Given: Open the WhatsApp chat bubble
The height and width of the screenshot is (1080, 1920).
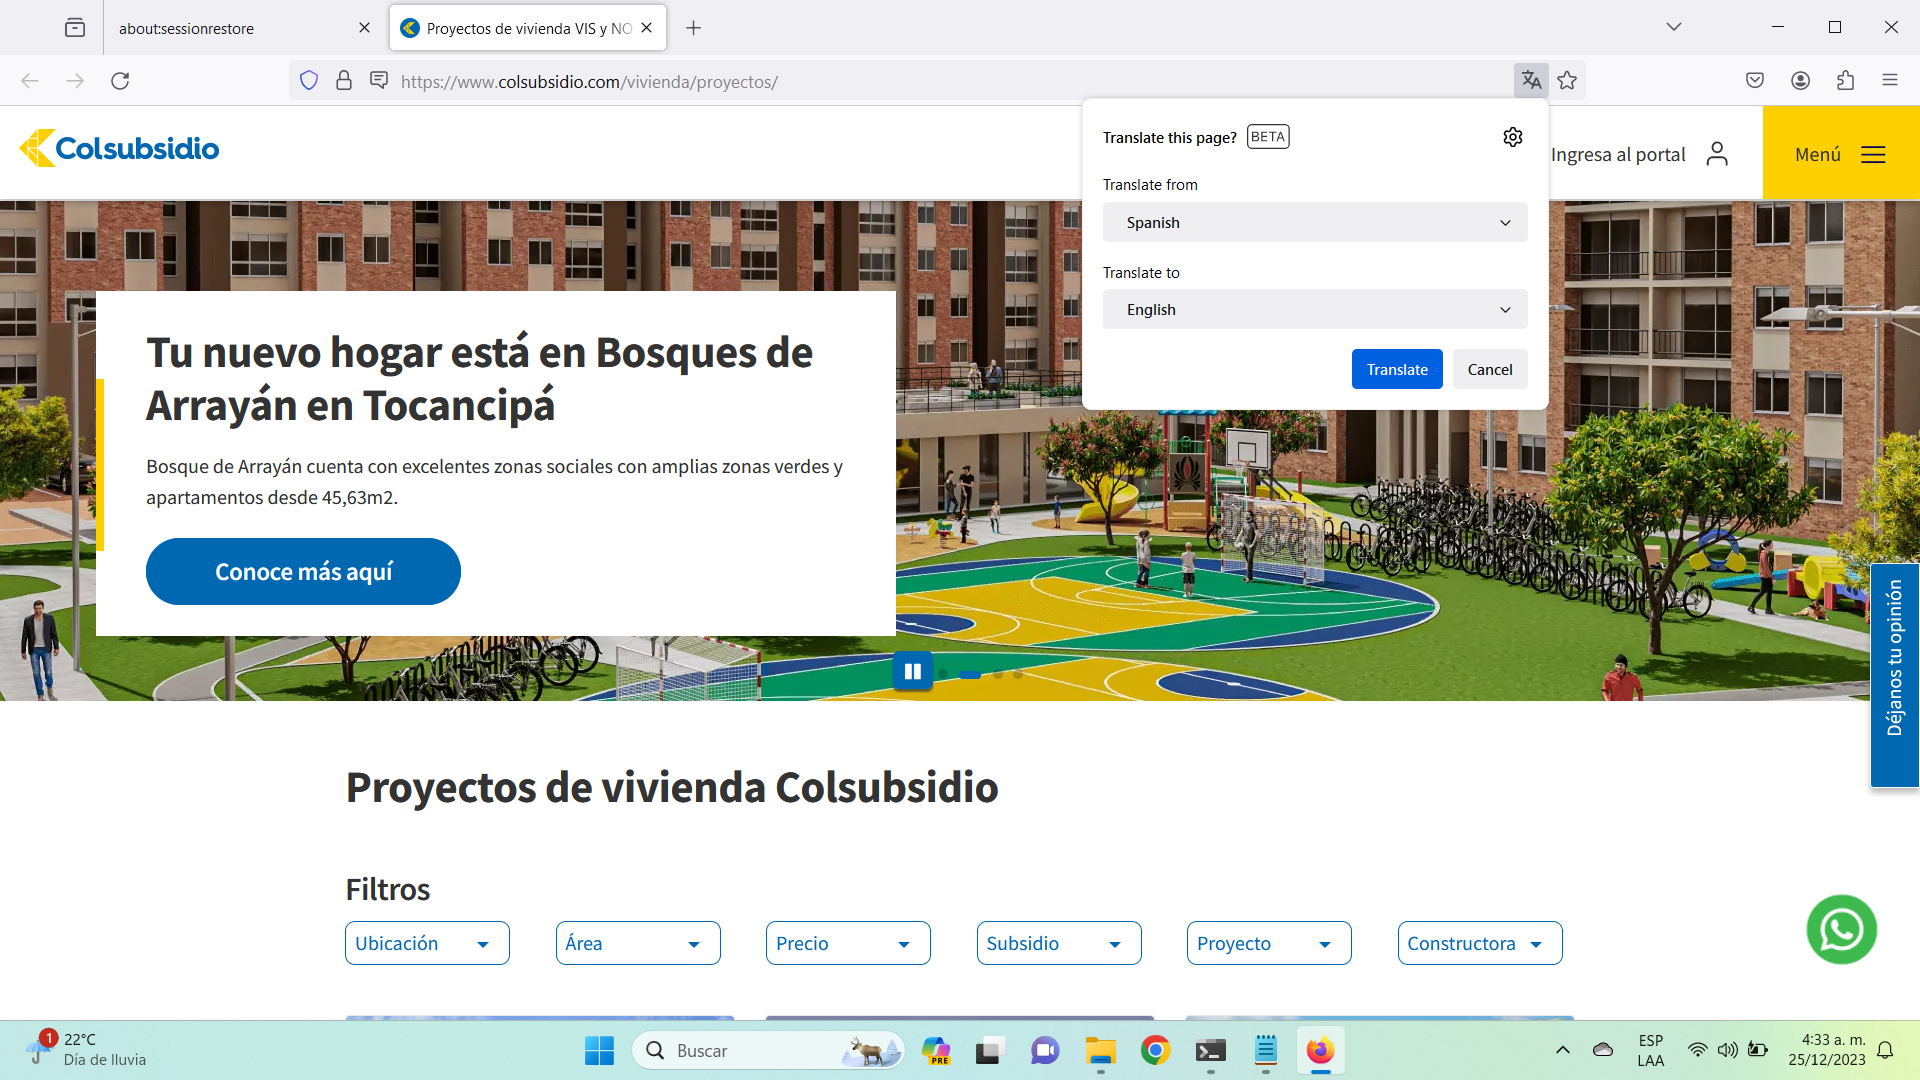Looking at the screenshot, I should tap(1841, 929).
